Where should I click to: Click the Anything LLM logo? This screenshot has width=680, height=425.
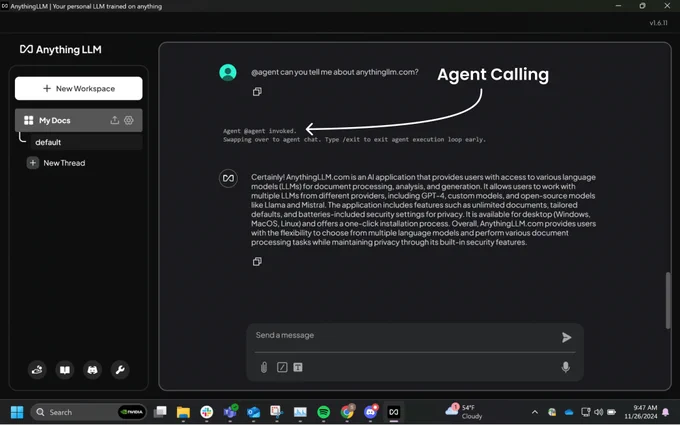coord(61,49)
